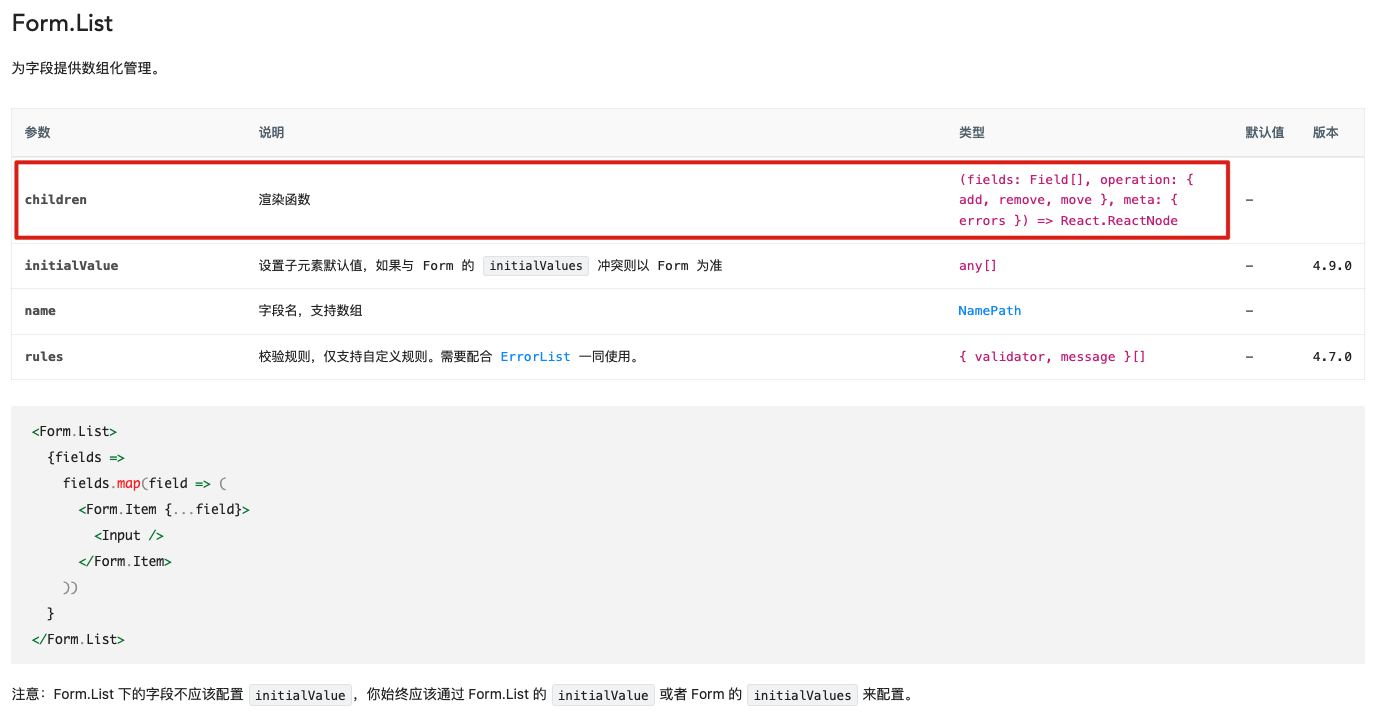Click the initialValues code tag in initialValue row

pyautogui.click(x=535, y=266)
